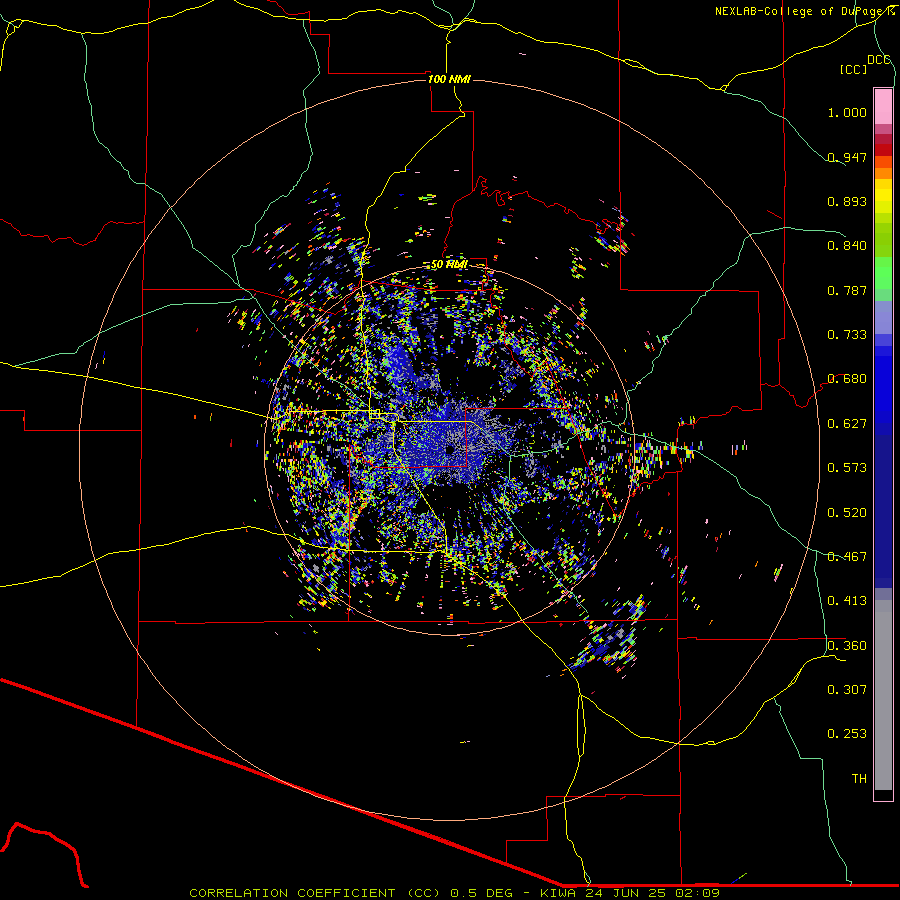Select the 0.520 scale value
900x900 pixels.
click(x=847, y=513)
